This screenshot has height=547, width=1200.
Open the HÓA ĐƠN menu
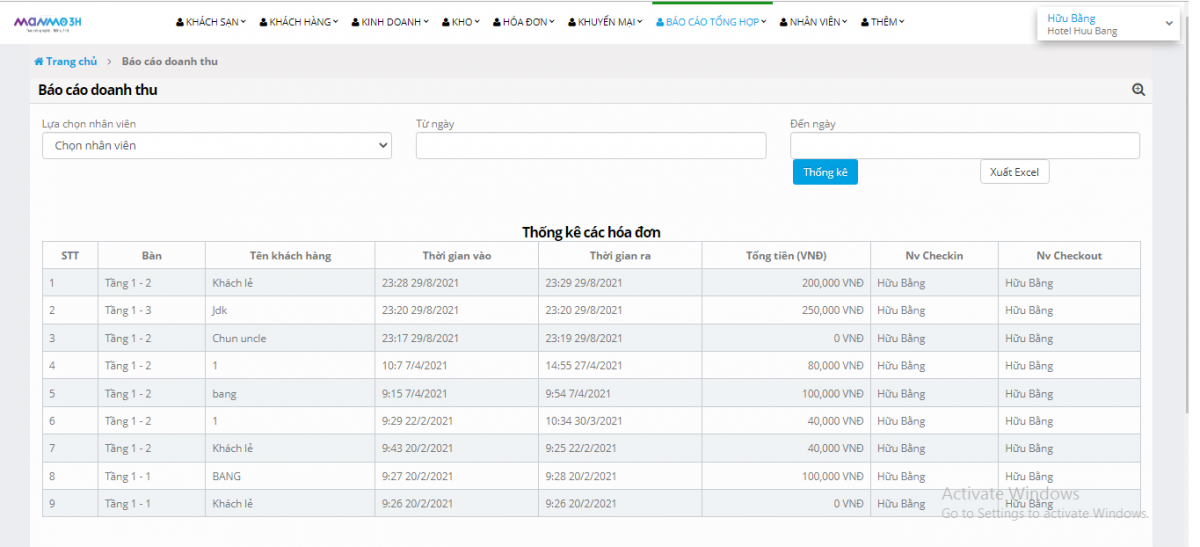pos(523,22)
